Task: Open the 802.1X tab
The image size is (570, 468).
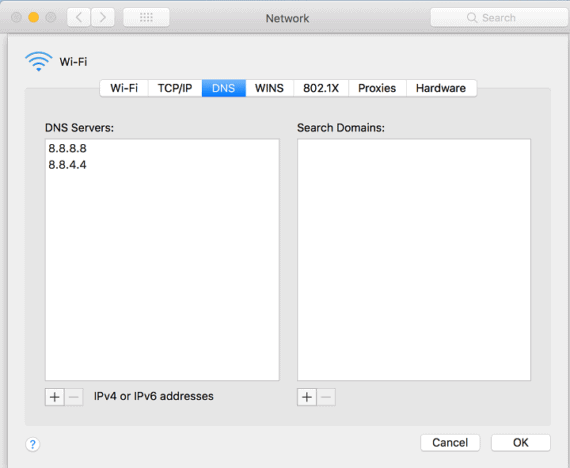Action: (x=321, y=88)
